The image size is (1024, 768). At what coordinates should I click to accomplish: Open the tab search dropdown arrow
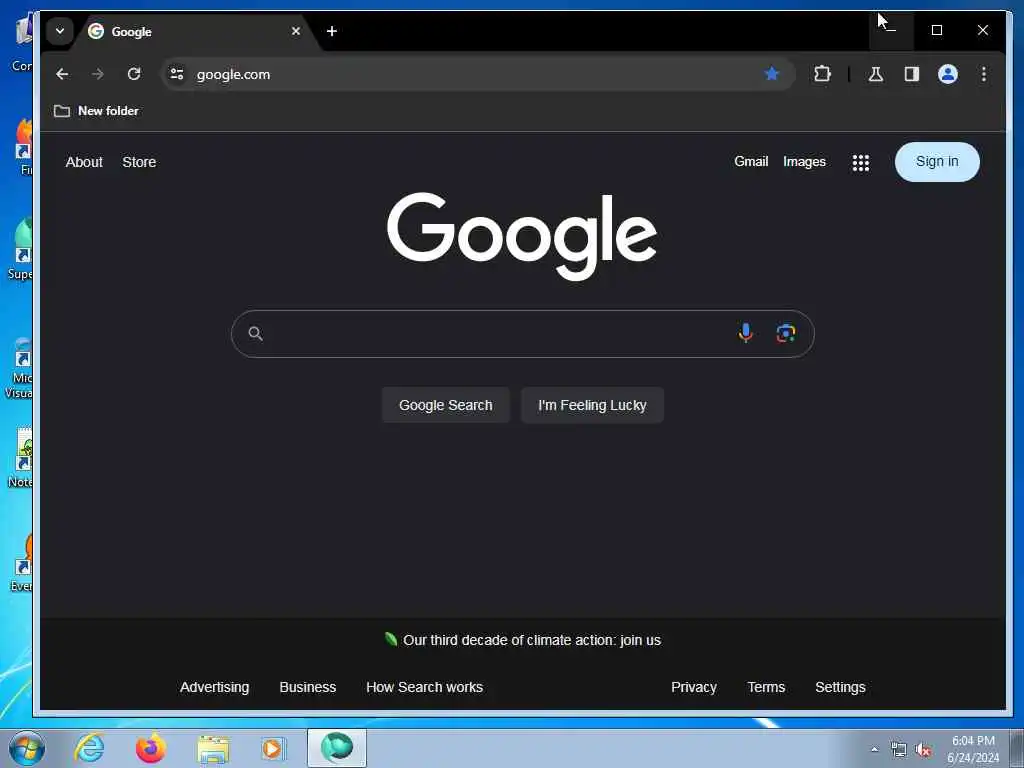click(59, 31)
